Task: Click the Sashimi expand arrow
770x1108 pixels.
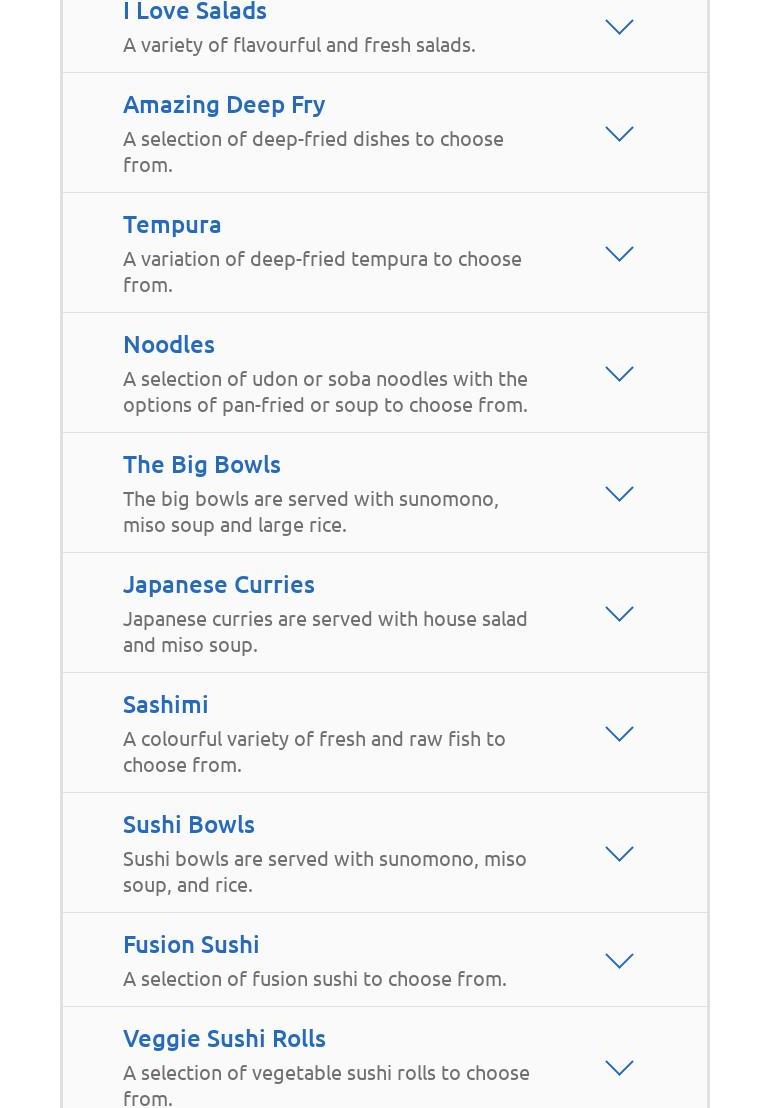Action: tap(619, 734)
